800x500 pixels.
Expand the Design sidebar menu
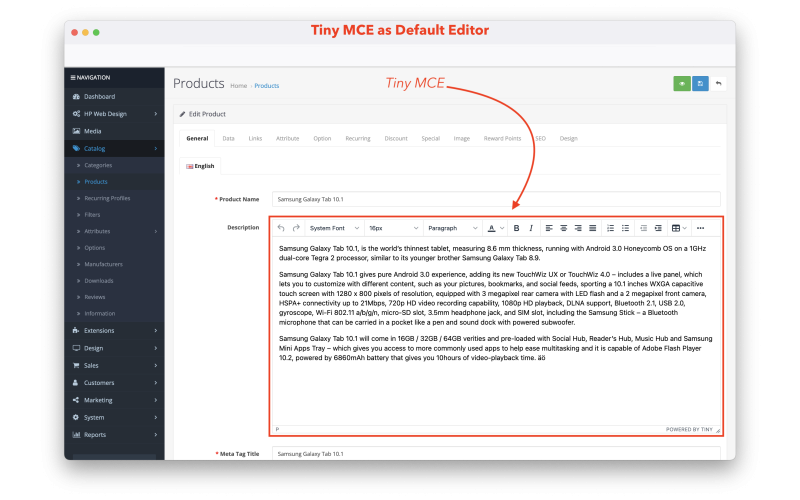pos(114,348)
